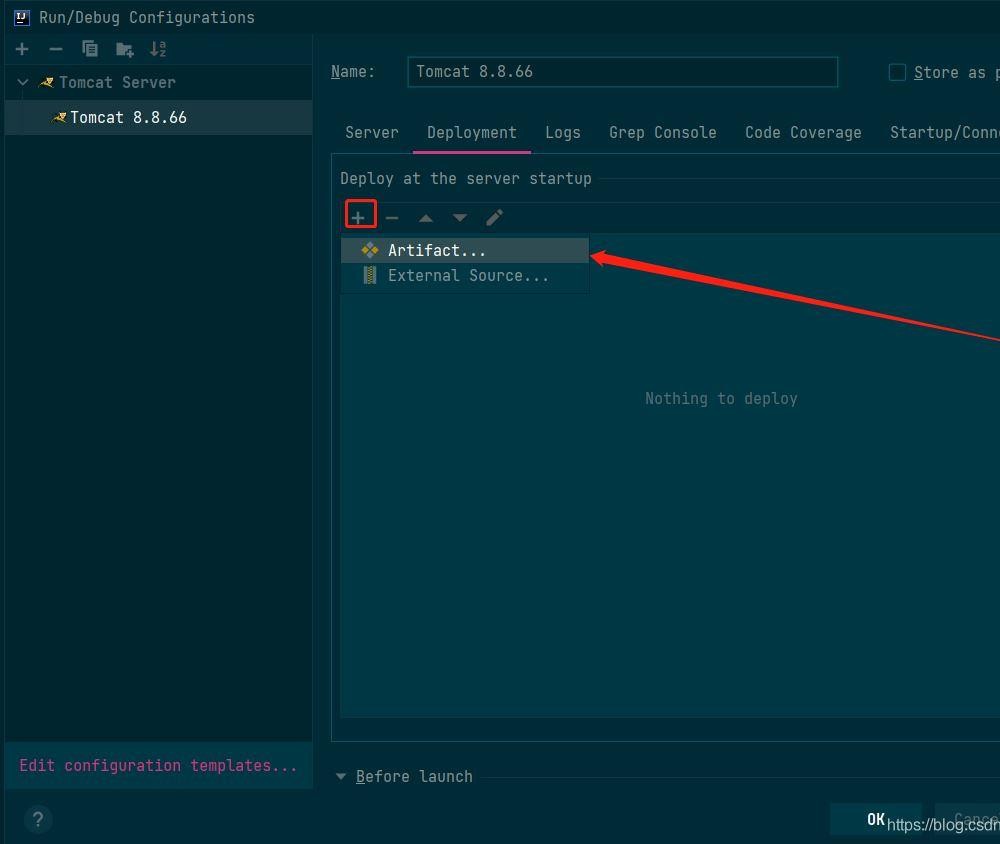Click the add new configuration plus icon

point(22,49)
